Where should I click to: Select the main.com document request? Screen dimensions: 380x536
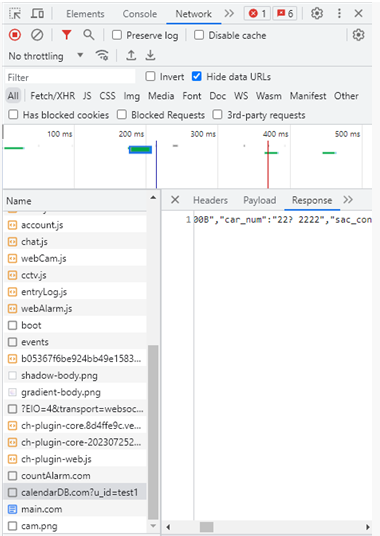75,509
